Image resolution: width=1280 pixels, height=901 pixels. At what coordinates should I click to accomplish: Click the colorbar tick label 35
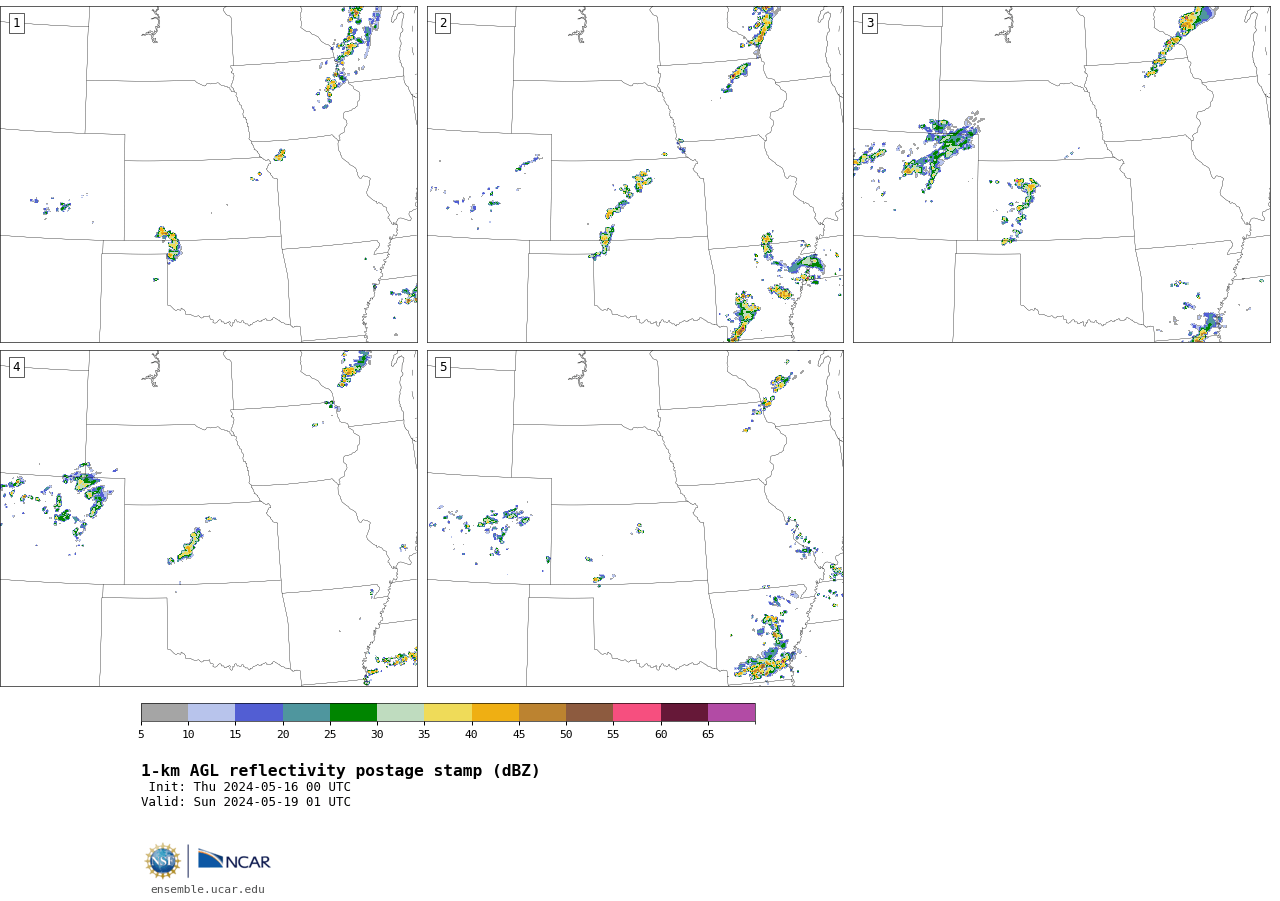(x=424, y=735)
